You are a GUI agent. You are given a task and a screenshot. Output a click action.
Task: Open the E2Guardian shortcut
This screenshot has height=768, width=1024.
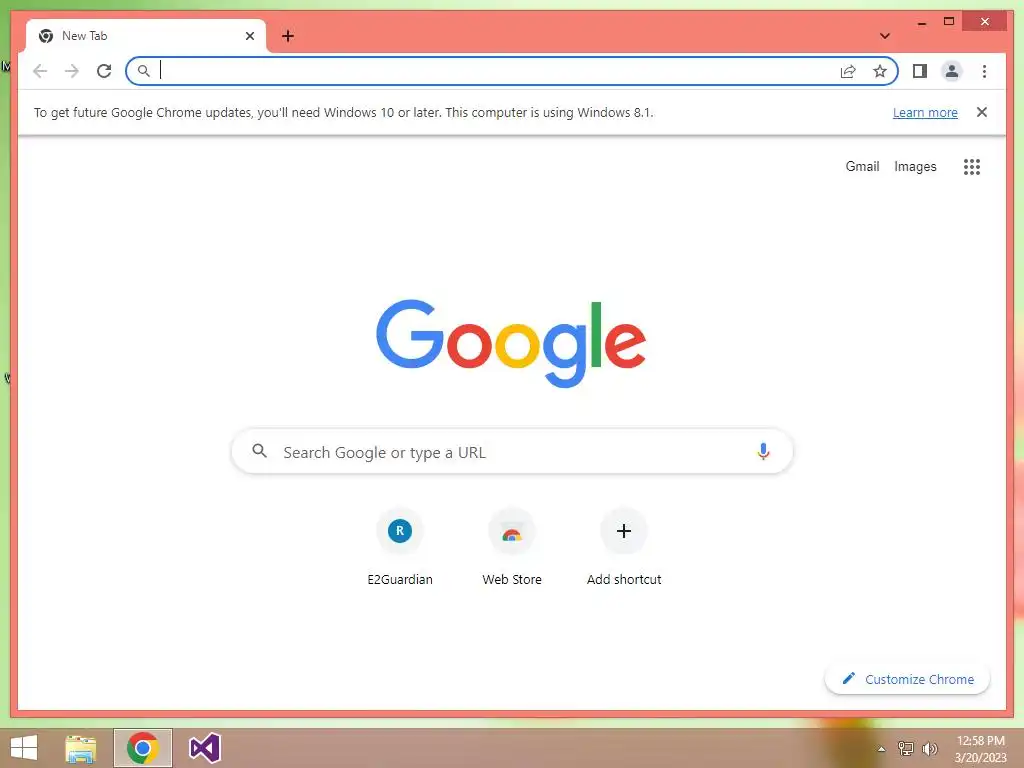point(400,547)
